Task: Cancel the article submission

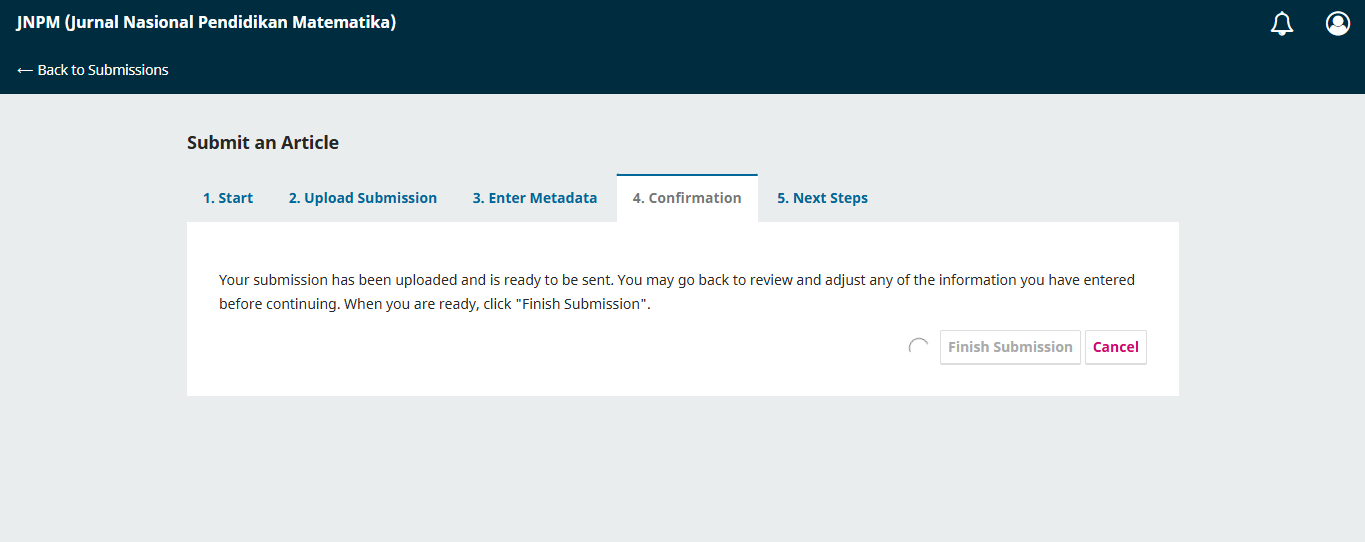Action: pyautogui.click(x=1115, y=347)
